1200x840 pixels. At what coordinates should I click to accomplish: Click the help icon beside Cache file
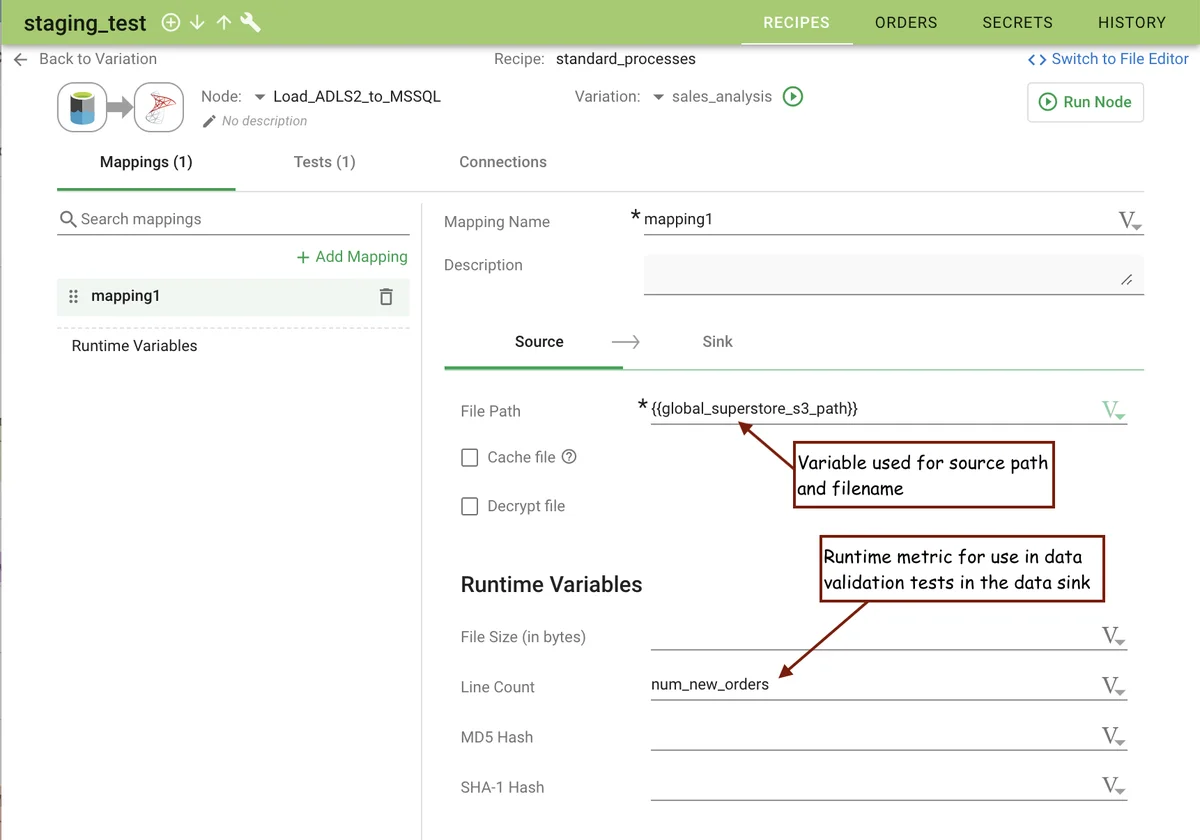point(569,457)
